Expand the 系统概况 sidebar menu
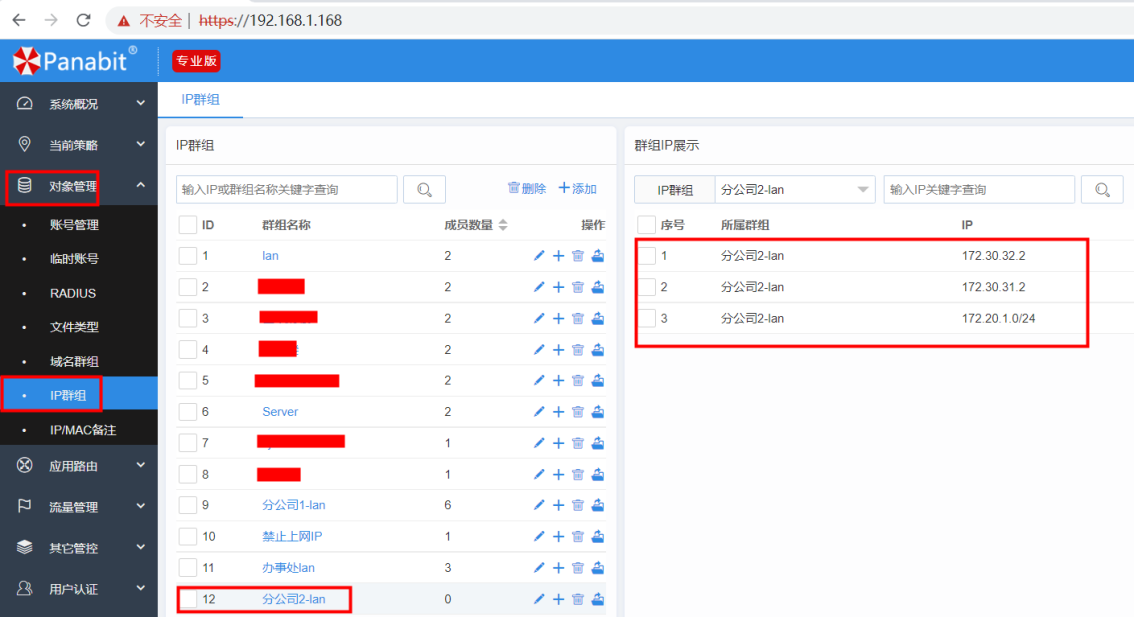Image resolution: width=1134 pixels, height=618 pixels. coord(79,104)
